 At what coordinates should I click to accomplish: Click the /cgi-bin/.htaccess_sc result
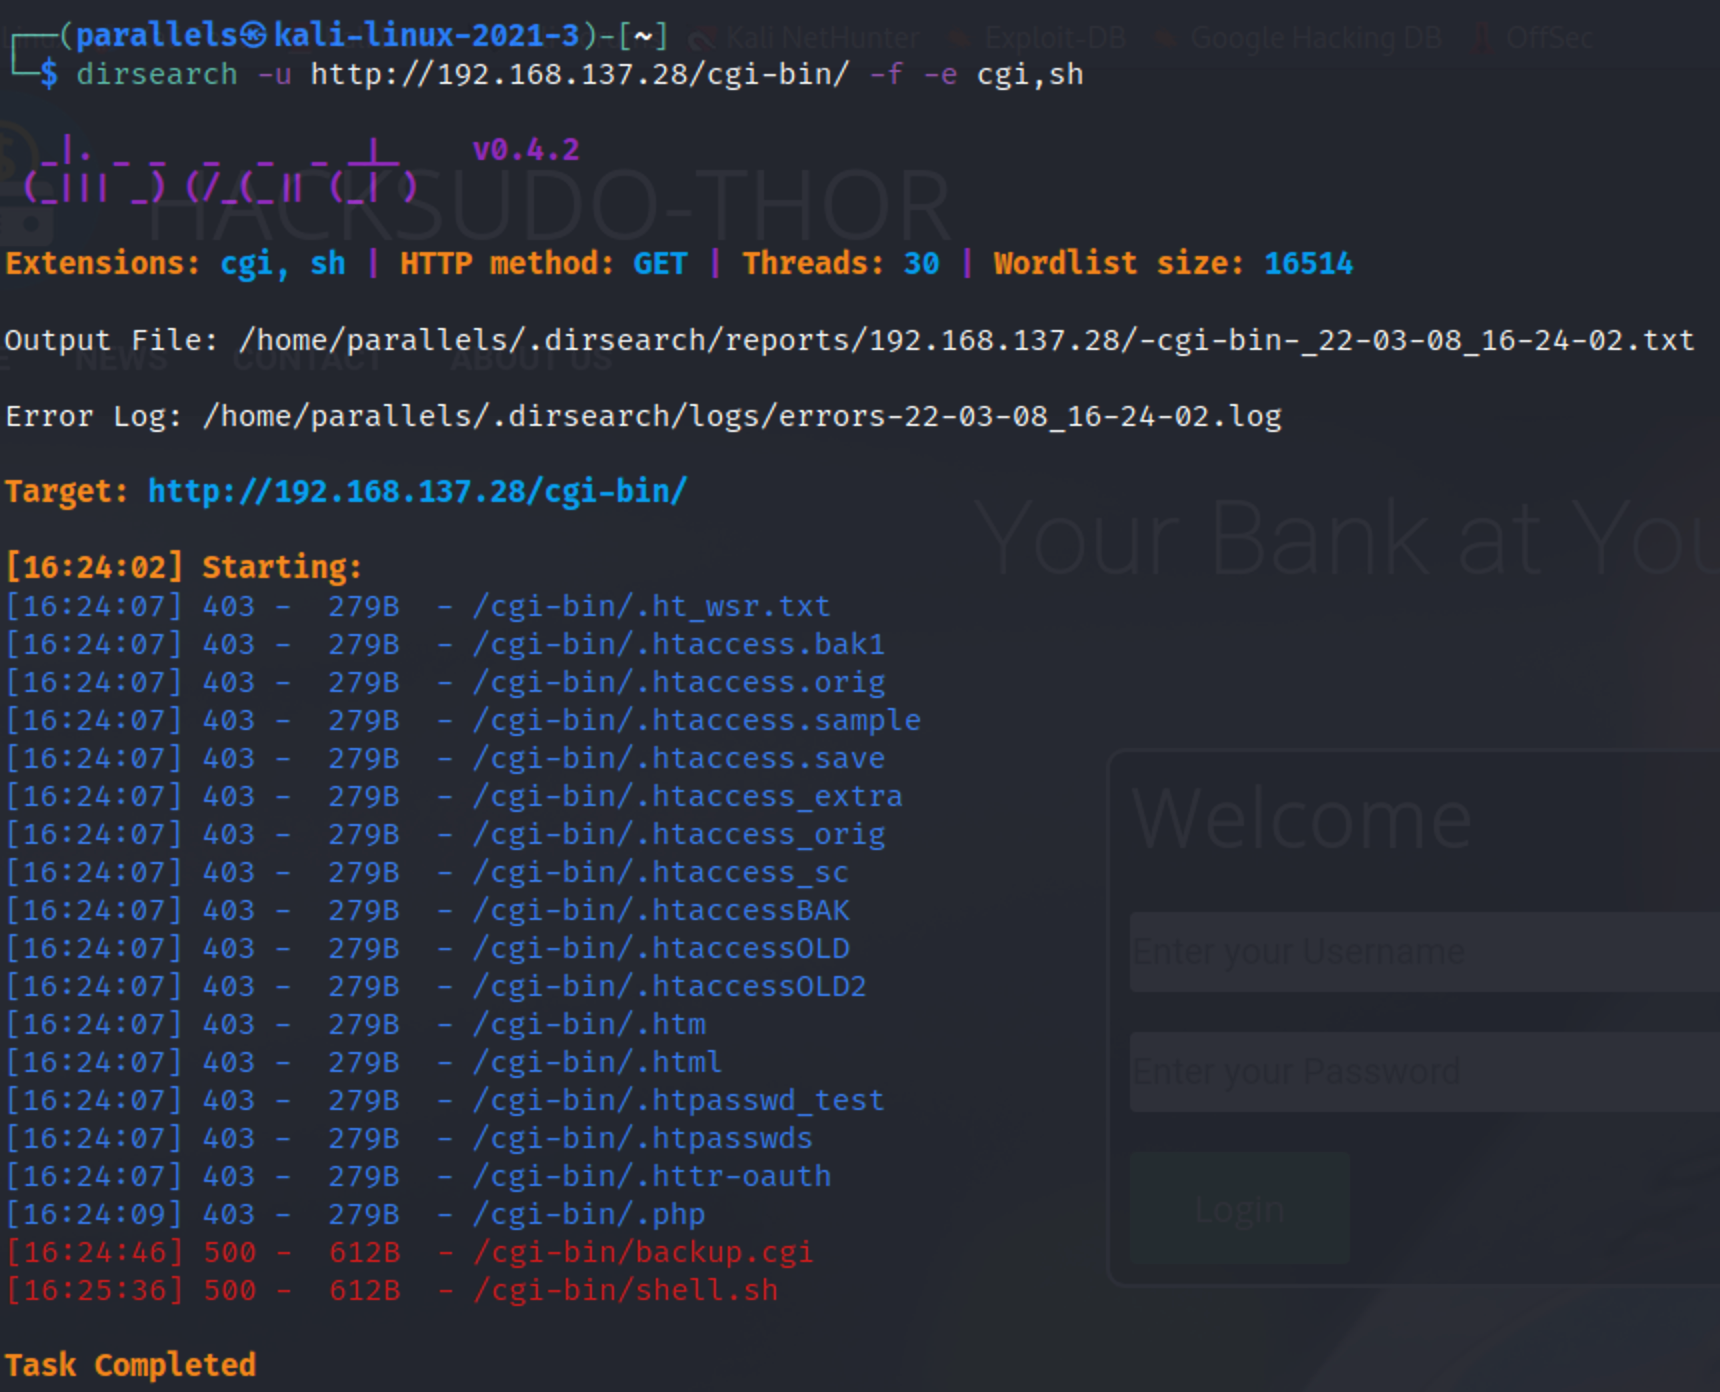pos(660,872)
